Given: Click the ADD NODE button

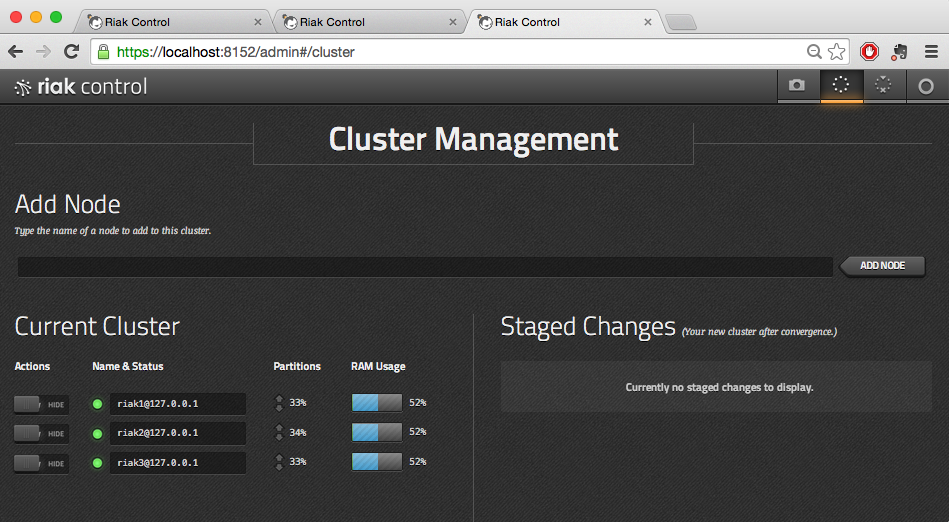Looking at the screenshot, I should pos(882,266).
